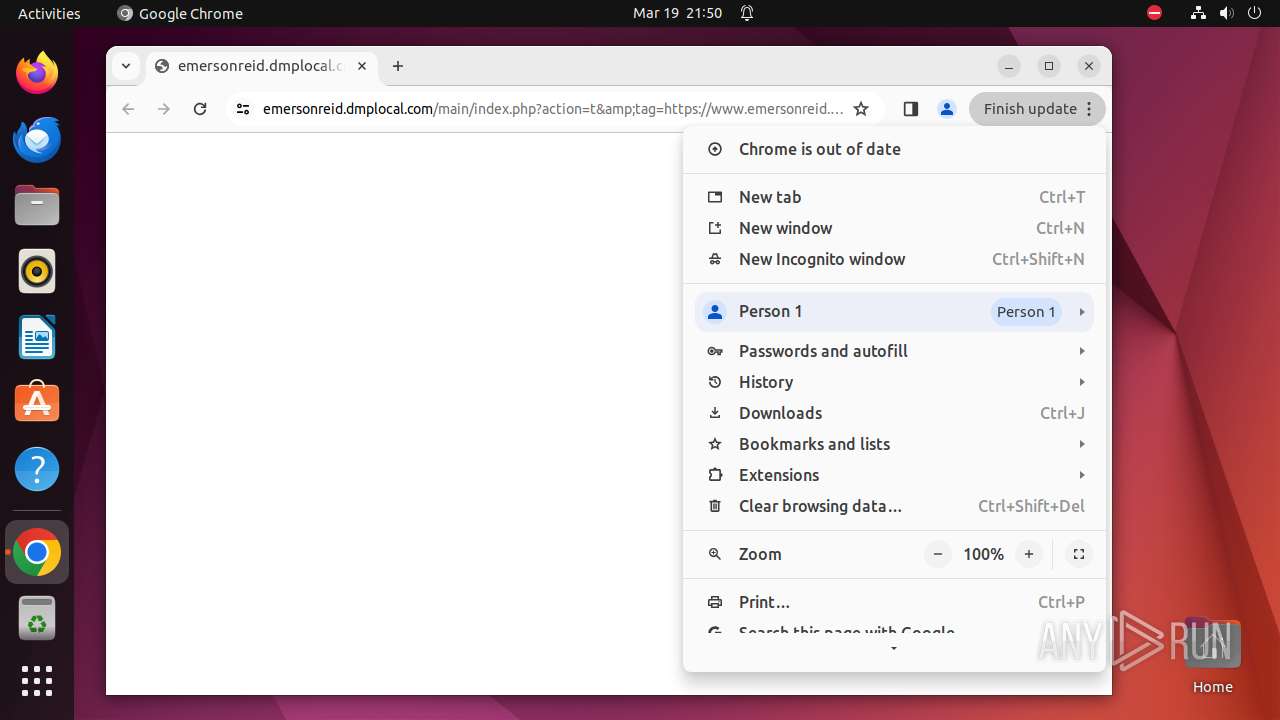This screenshot has width=1280, height=720.
Task: Click the back navigation arrow
Action: pos(128,109)
